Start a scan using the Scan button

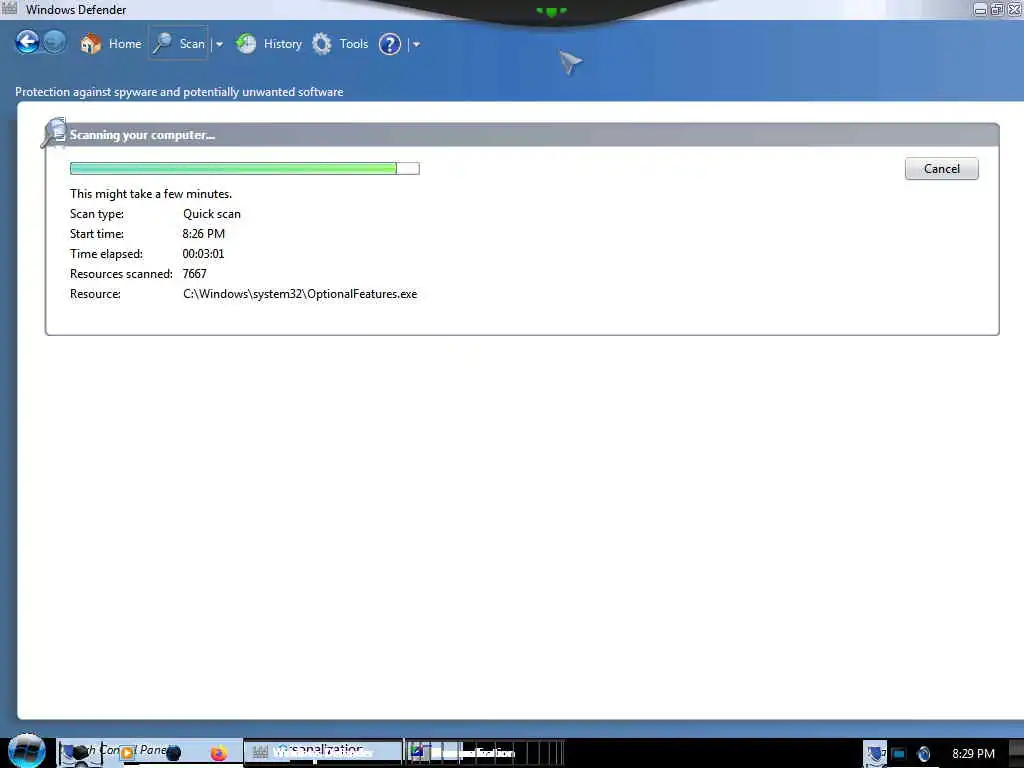[178, 43]
